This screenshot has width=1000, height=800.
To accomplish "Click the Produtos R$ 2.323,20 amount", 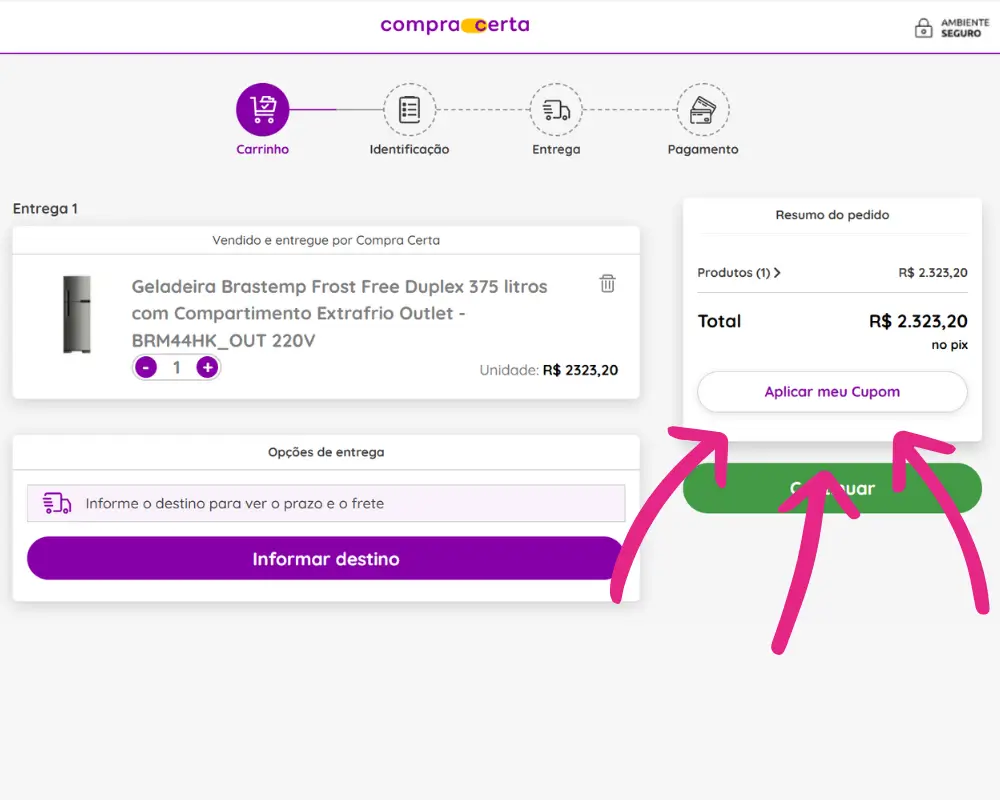I will coord(933,273).
